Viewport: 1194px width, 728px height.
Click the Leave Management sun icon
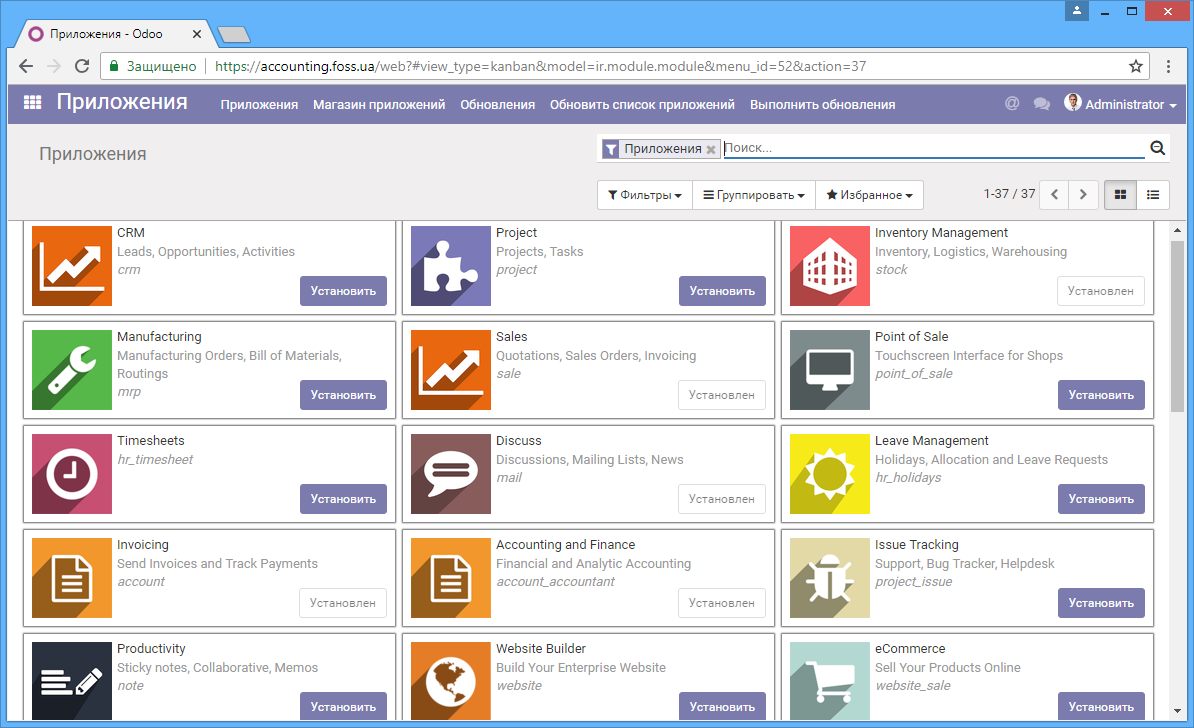[829, 474]
